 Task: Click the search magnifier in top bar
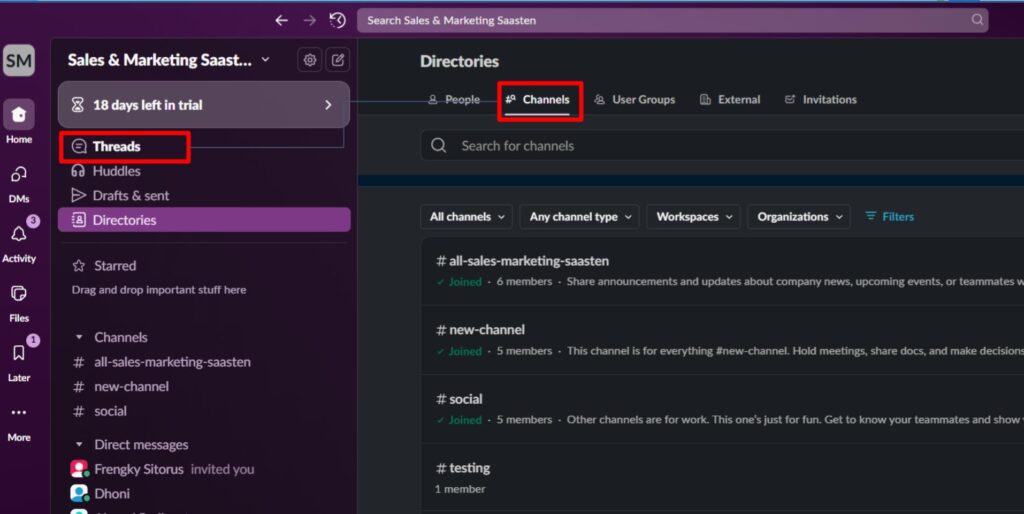(x=977, y=20)
